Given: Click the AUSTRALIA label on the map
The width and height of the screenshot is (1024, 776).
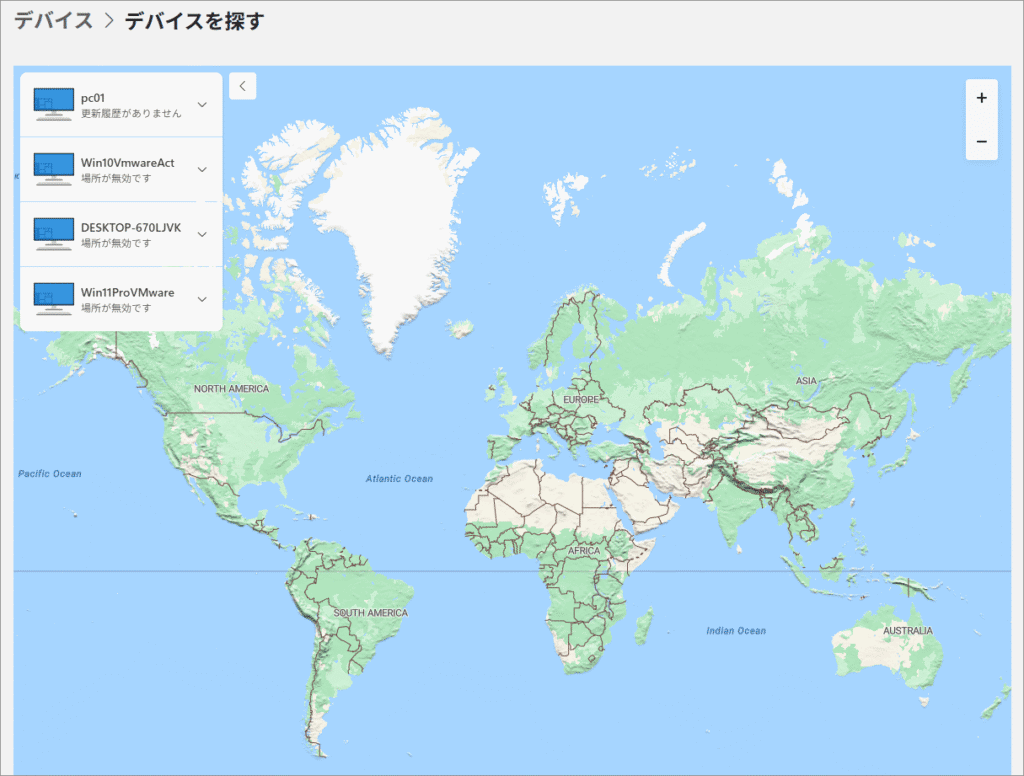Looking at the screenshot, I should (907, 631).
